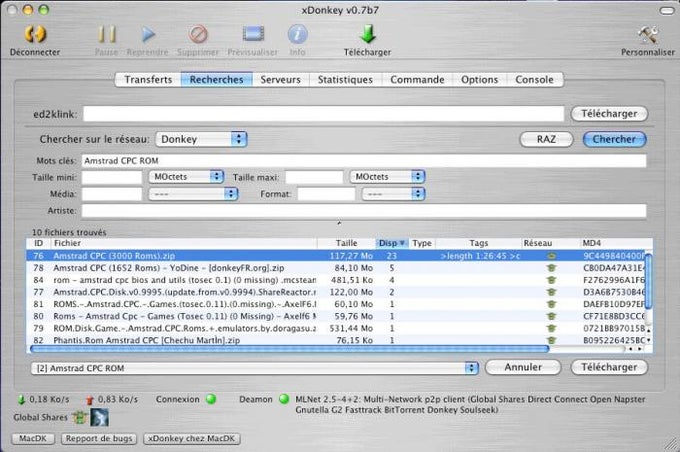Click the Global Shares blue avatar thumbnail
This screenshot has height=452, width=680.
99,418
